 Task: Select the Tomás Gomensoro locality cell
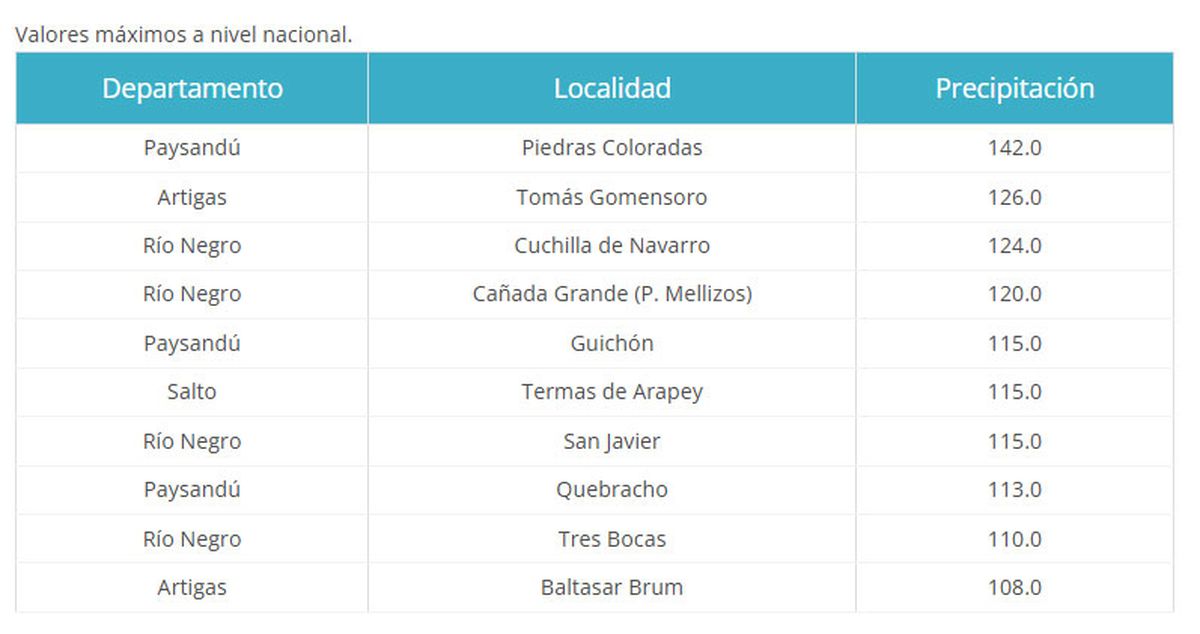coord(612,197)
